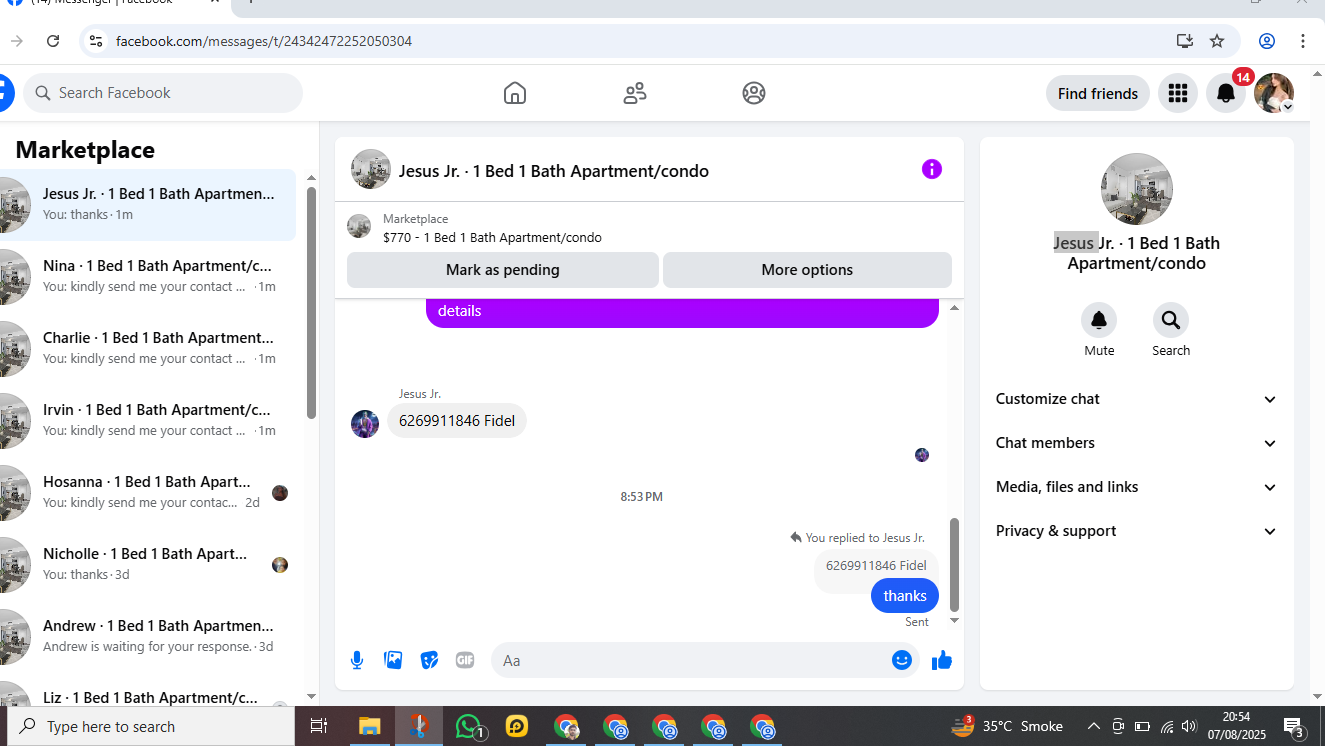Click the purple conversation information icon
Screen dimensions: 1325x746
932,169
